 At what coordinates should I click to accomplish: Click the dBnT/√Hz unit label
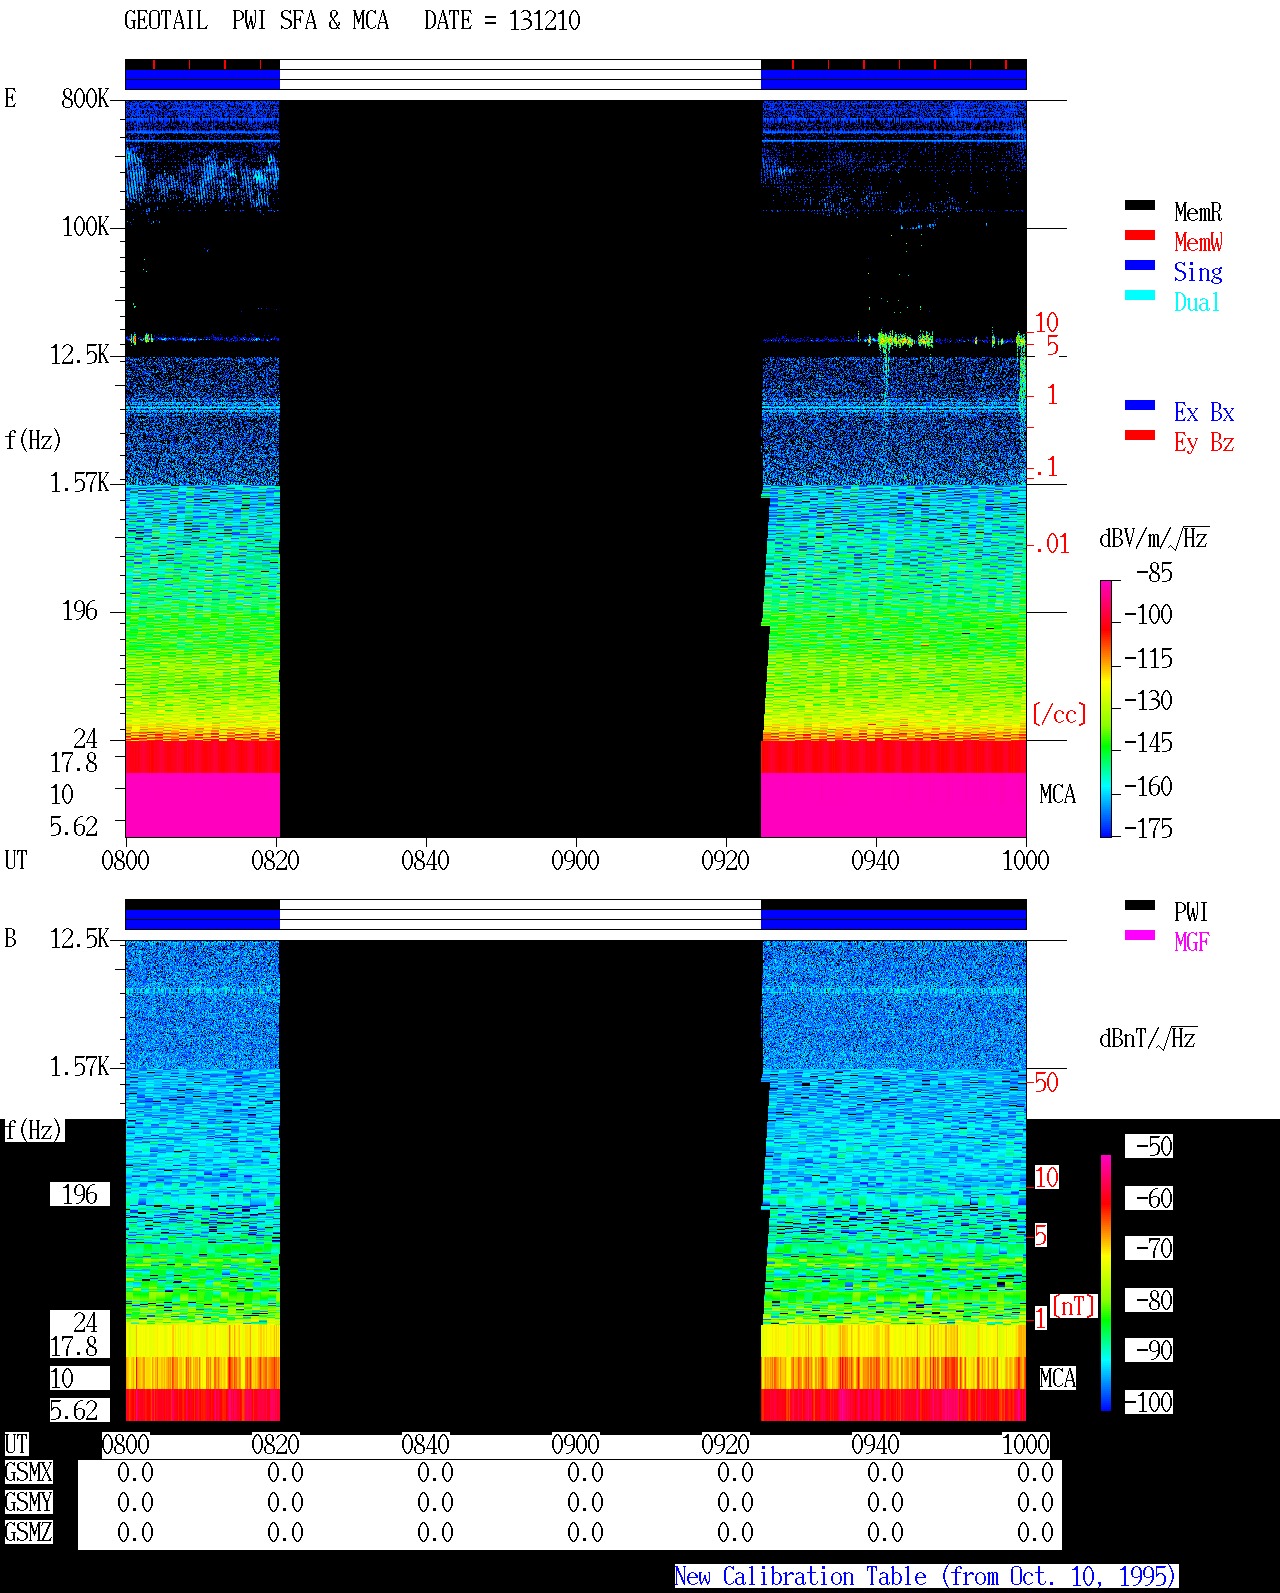click(x=1148, y=1038)
